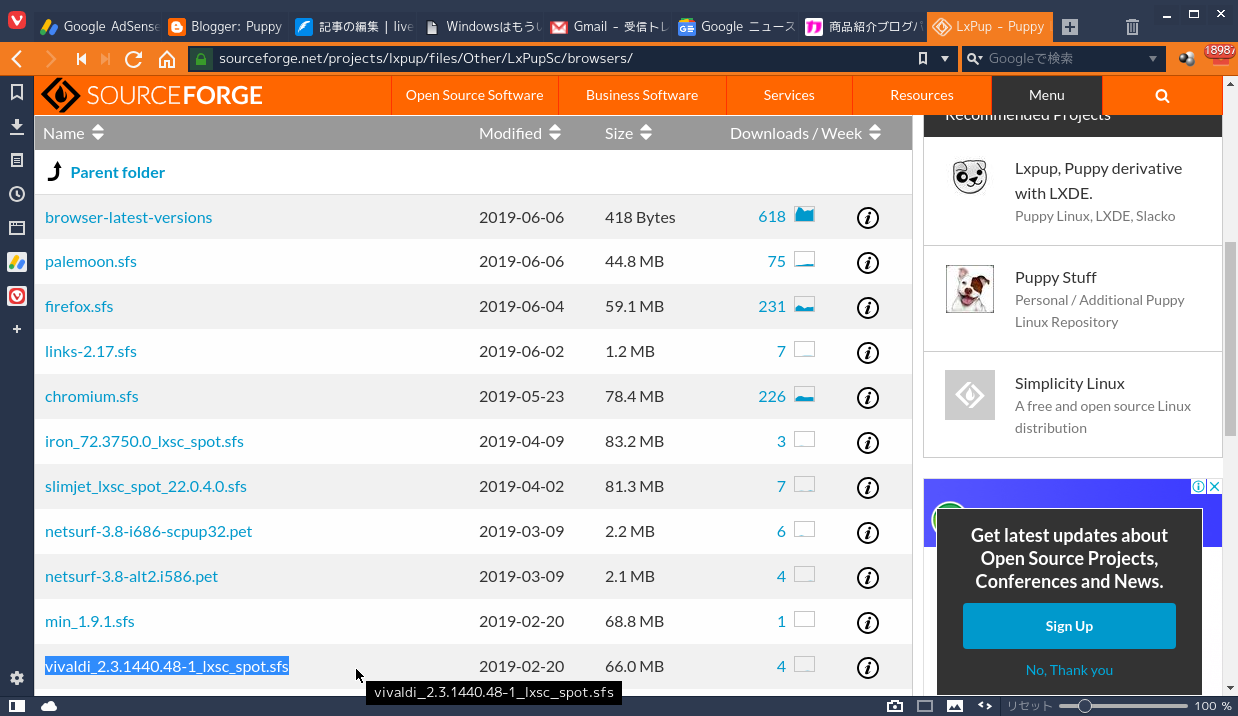Reset zoom with リセット button
This screenshot has width=1238, height=716.
click(x=1029, y=706)
